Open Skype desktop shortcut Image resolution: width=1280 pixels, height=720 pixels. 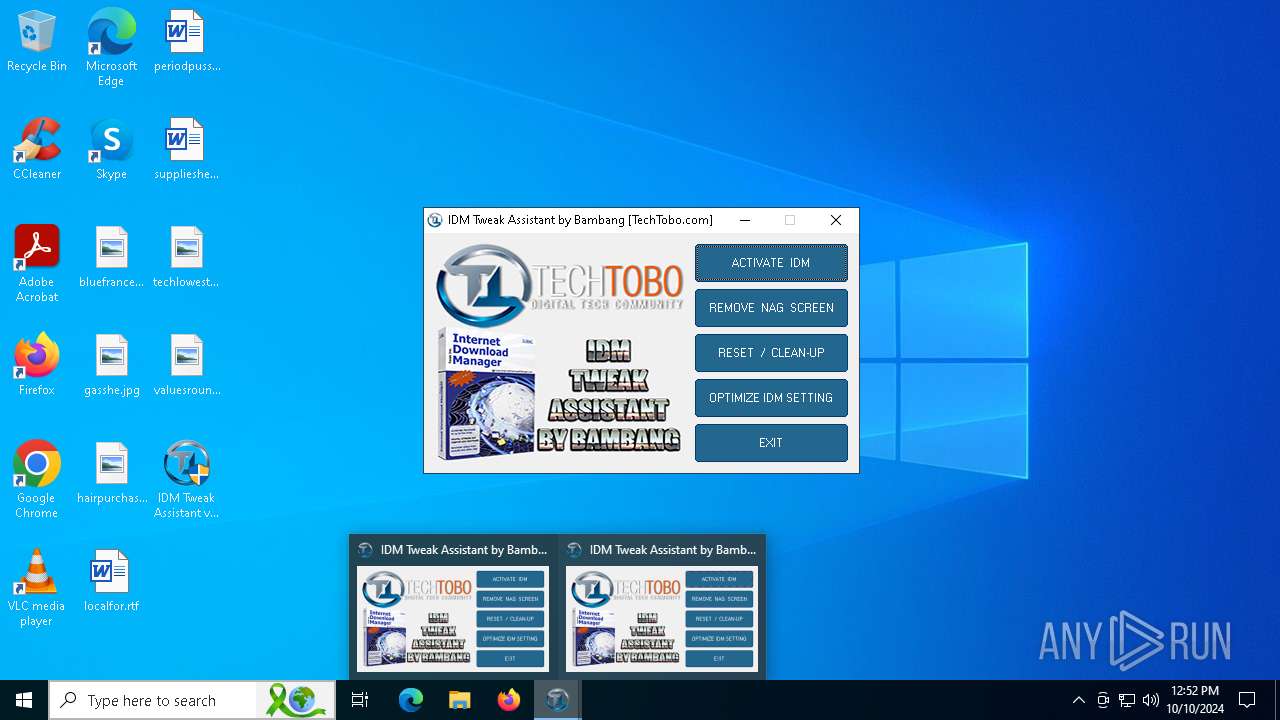[x=111, y=150]
